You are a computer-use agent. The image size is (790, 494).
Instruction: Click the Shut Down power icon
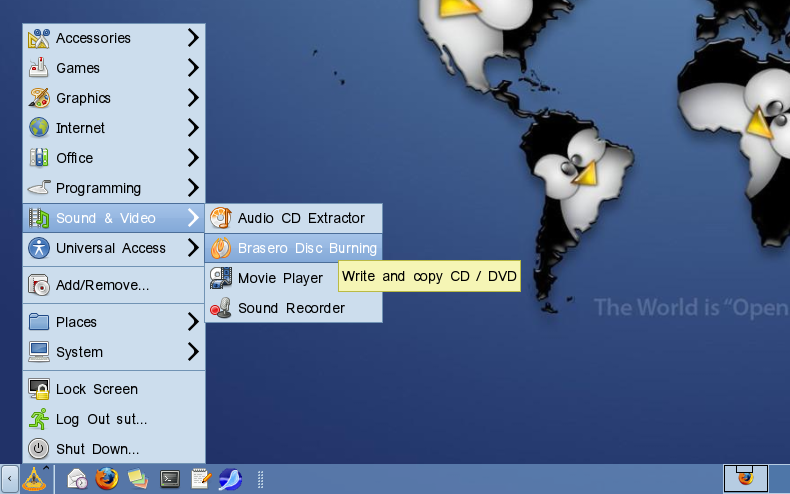coord(39,449)
